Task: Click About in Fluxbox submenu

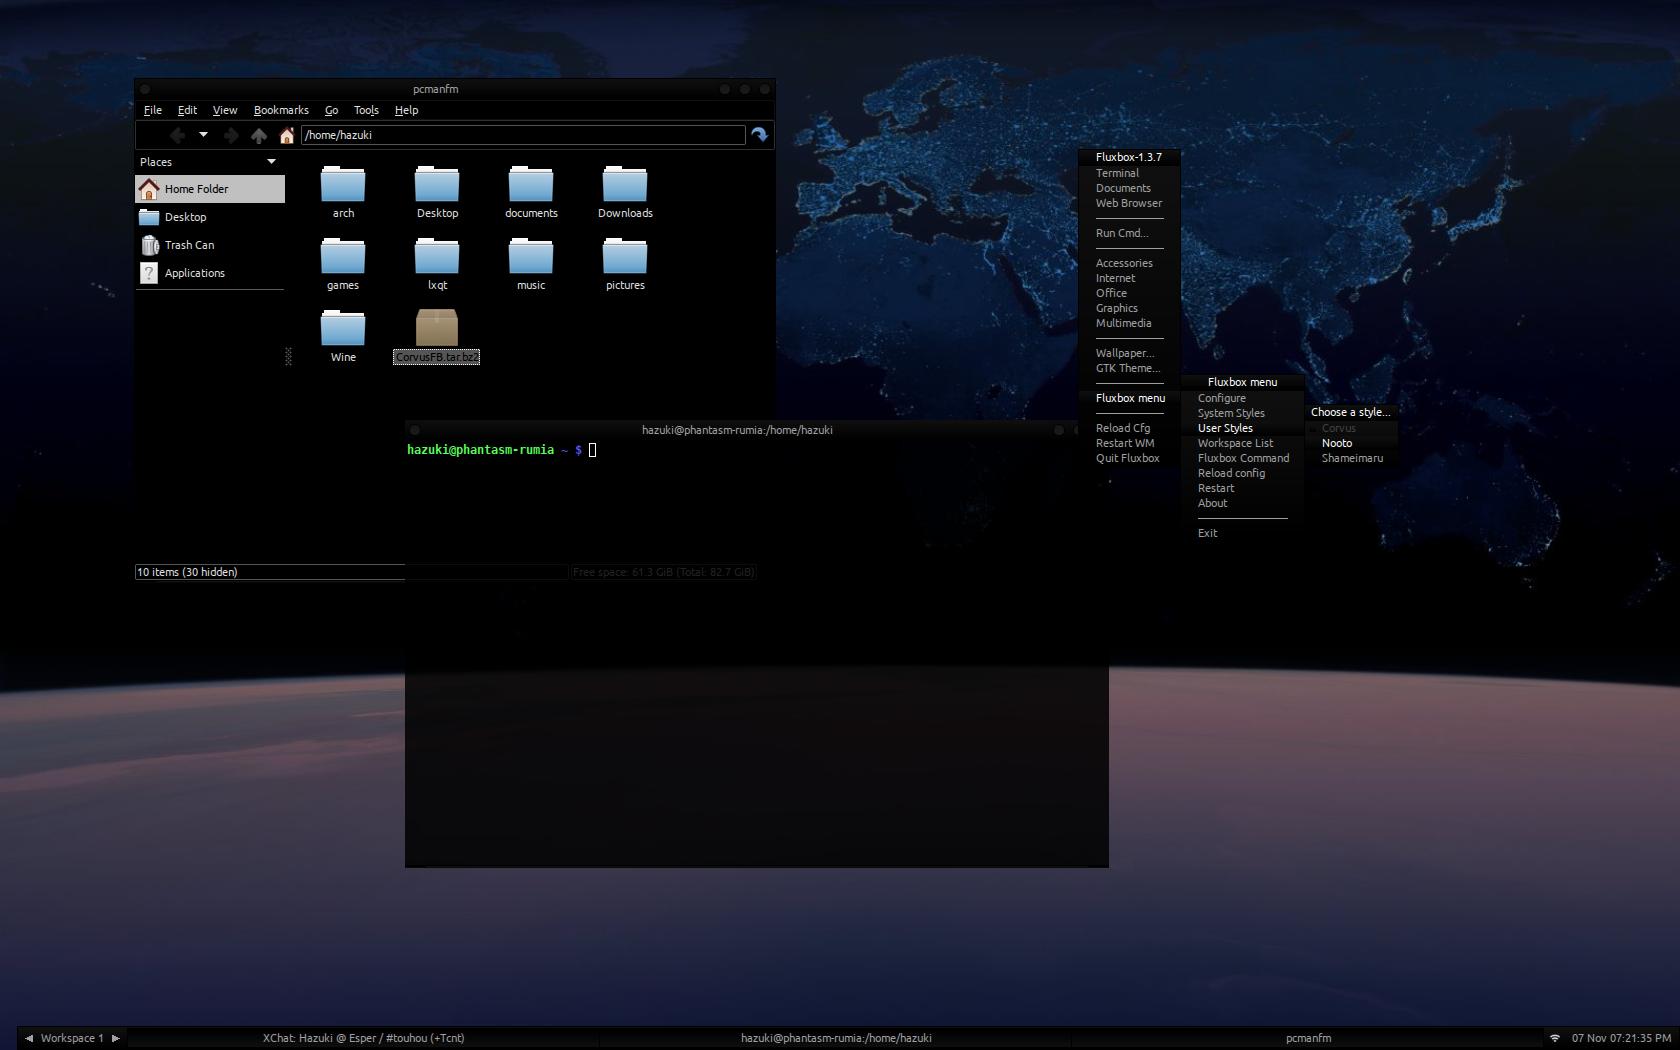Action: click(1243, 503)
